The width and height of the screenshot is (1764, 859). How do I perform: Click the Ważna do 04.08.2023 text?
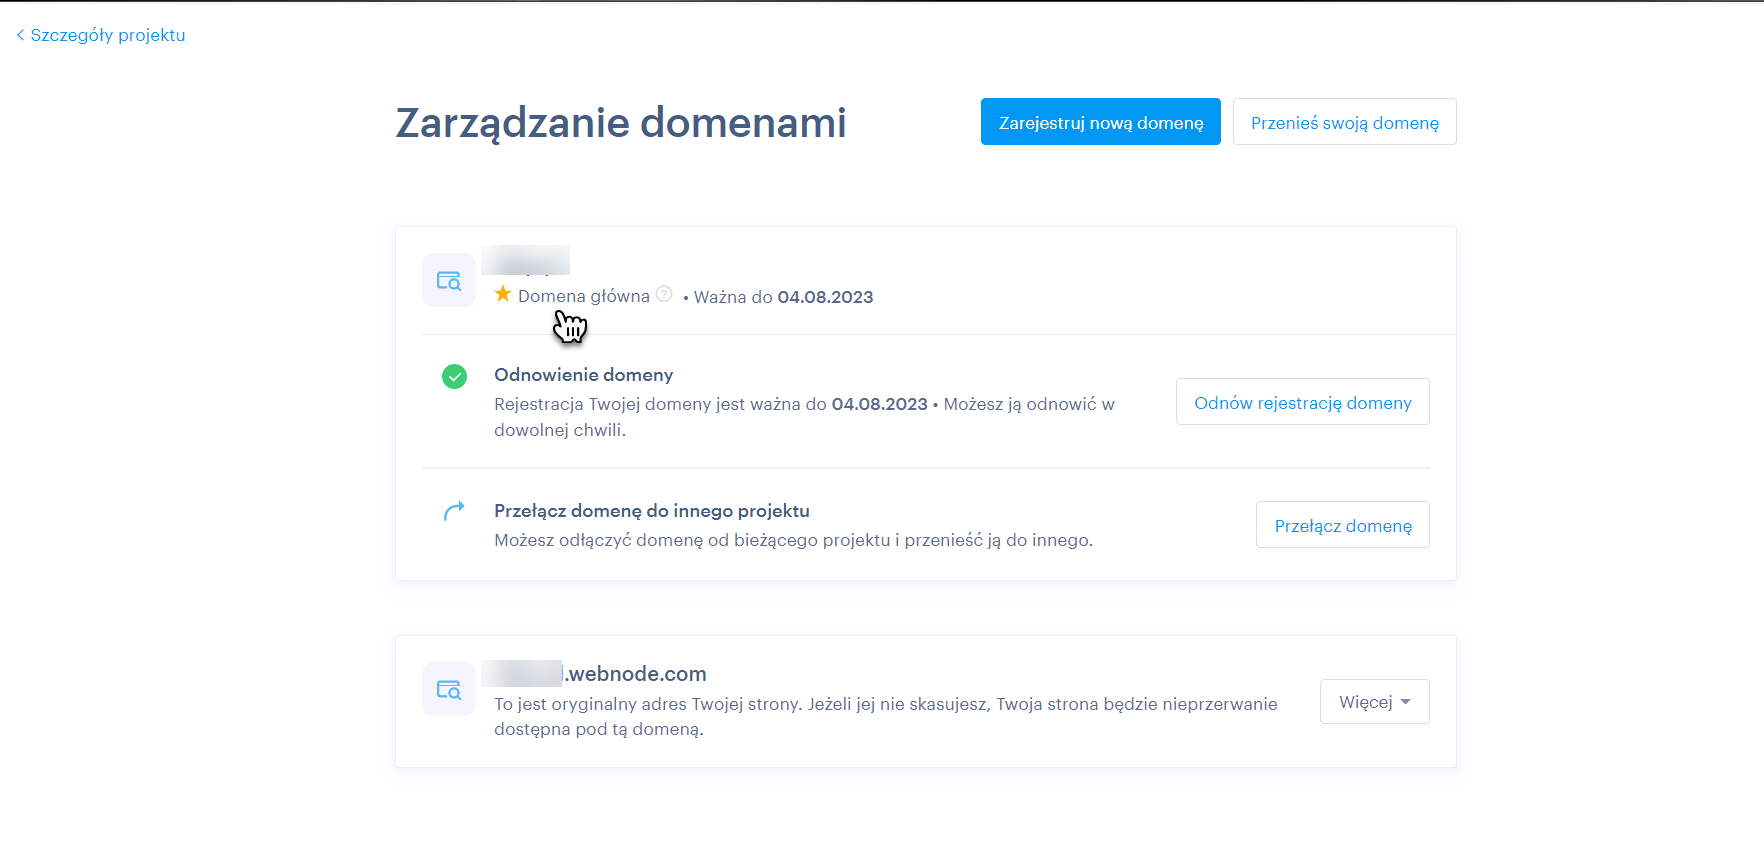coord(783,297)
